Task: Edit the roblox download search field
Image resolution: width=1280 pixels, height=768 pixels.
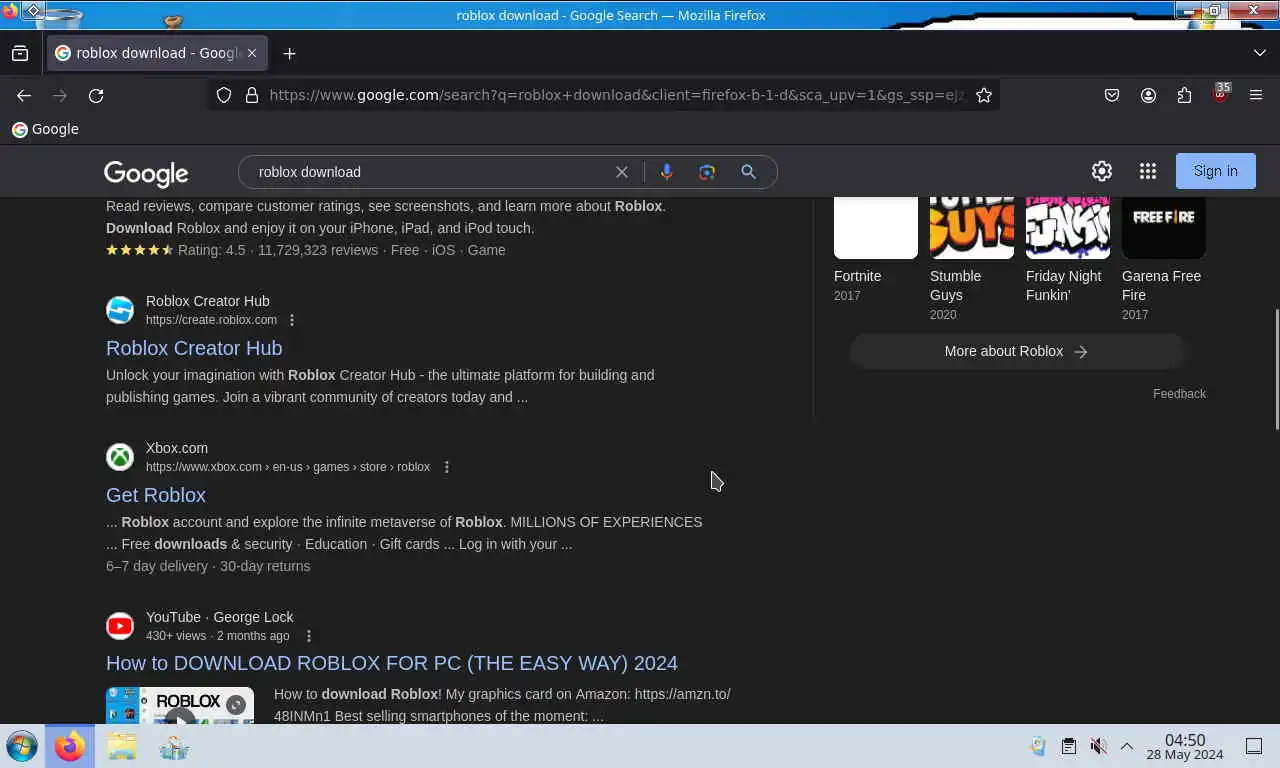Action: point(430,172)
